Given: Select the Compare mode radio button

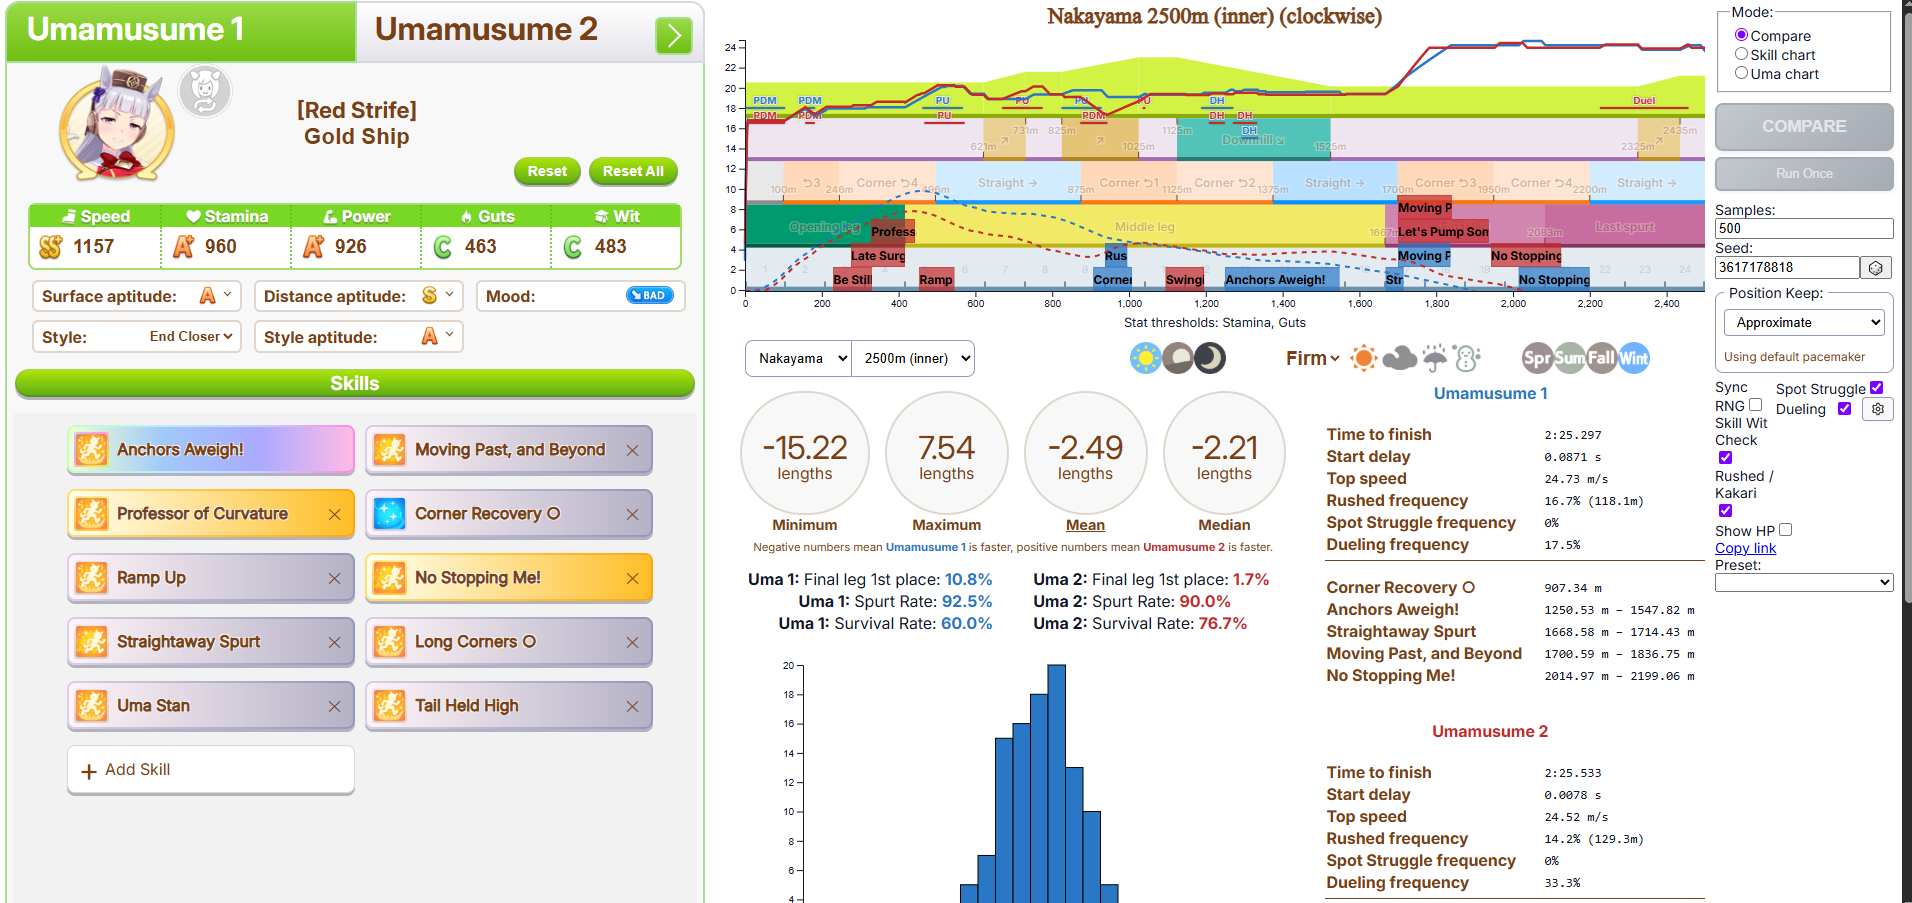Looking at the screenshot, I should (1741, 35).
